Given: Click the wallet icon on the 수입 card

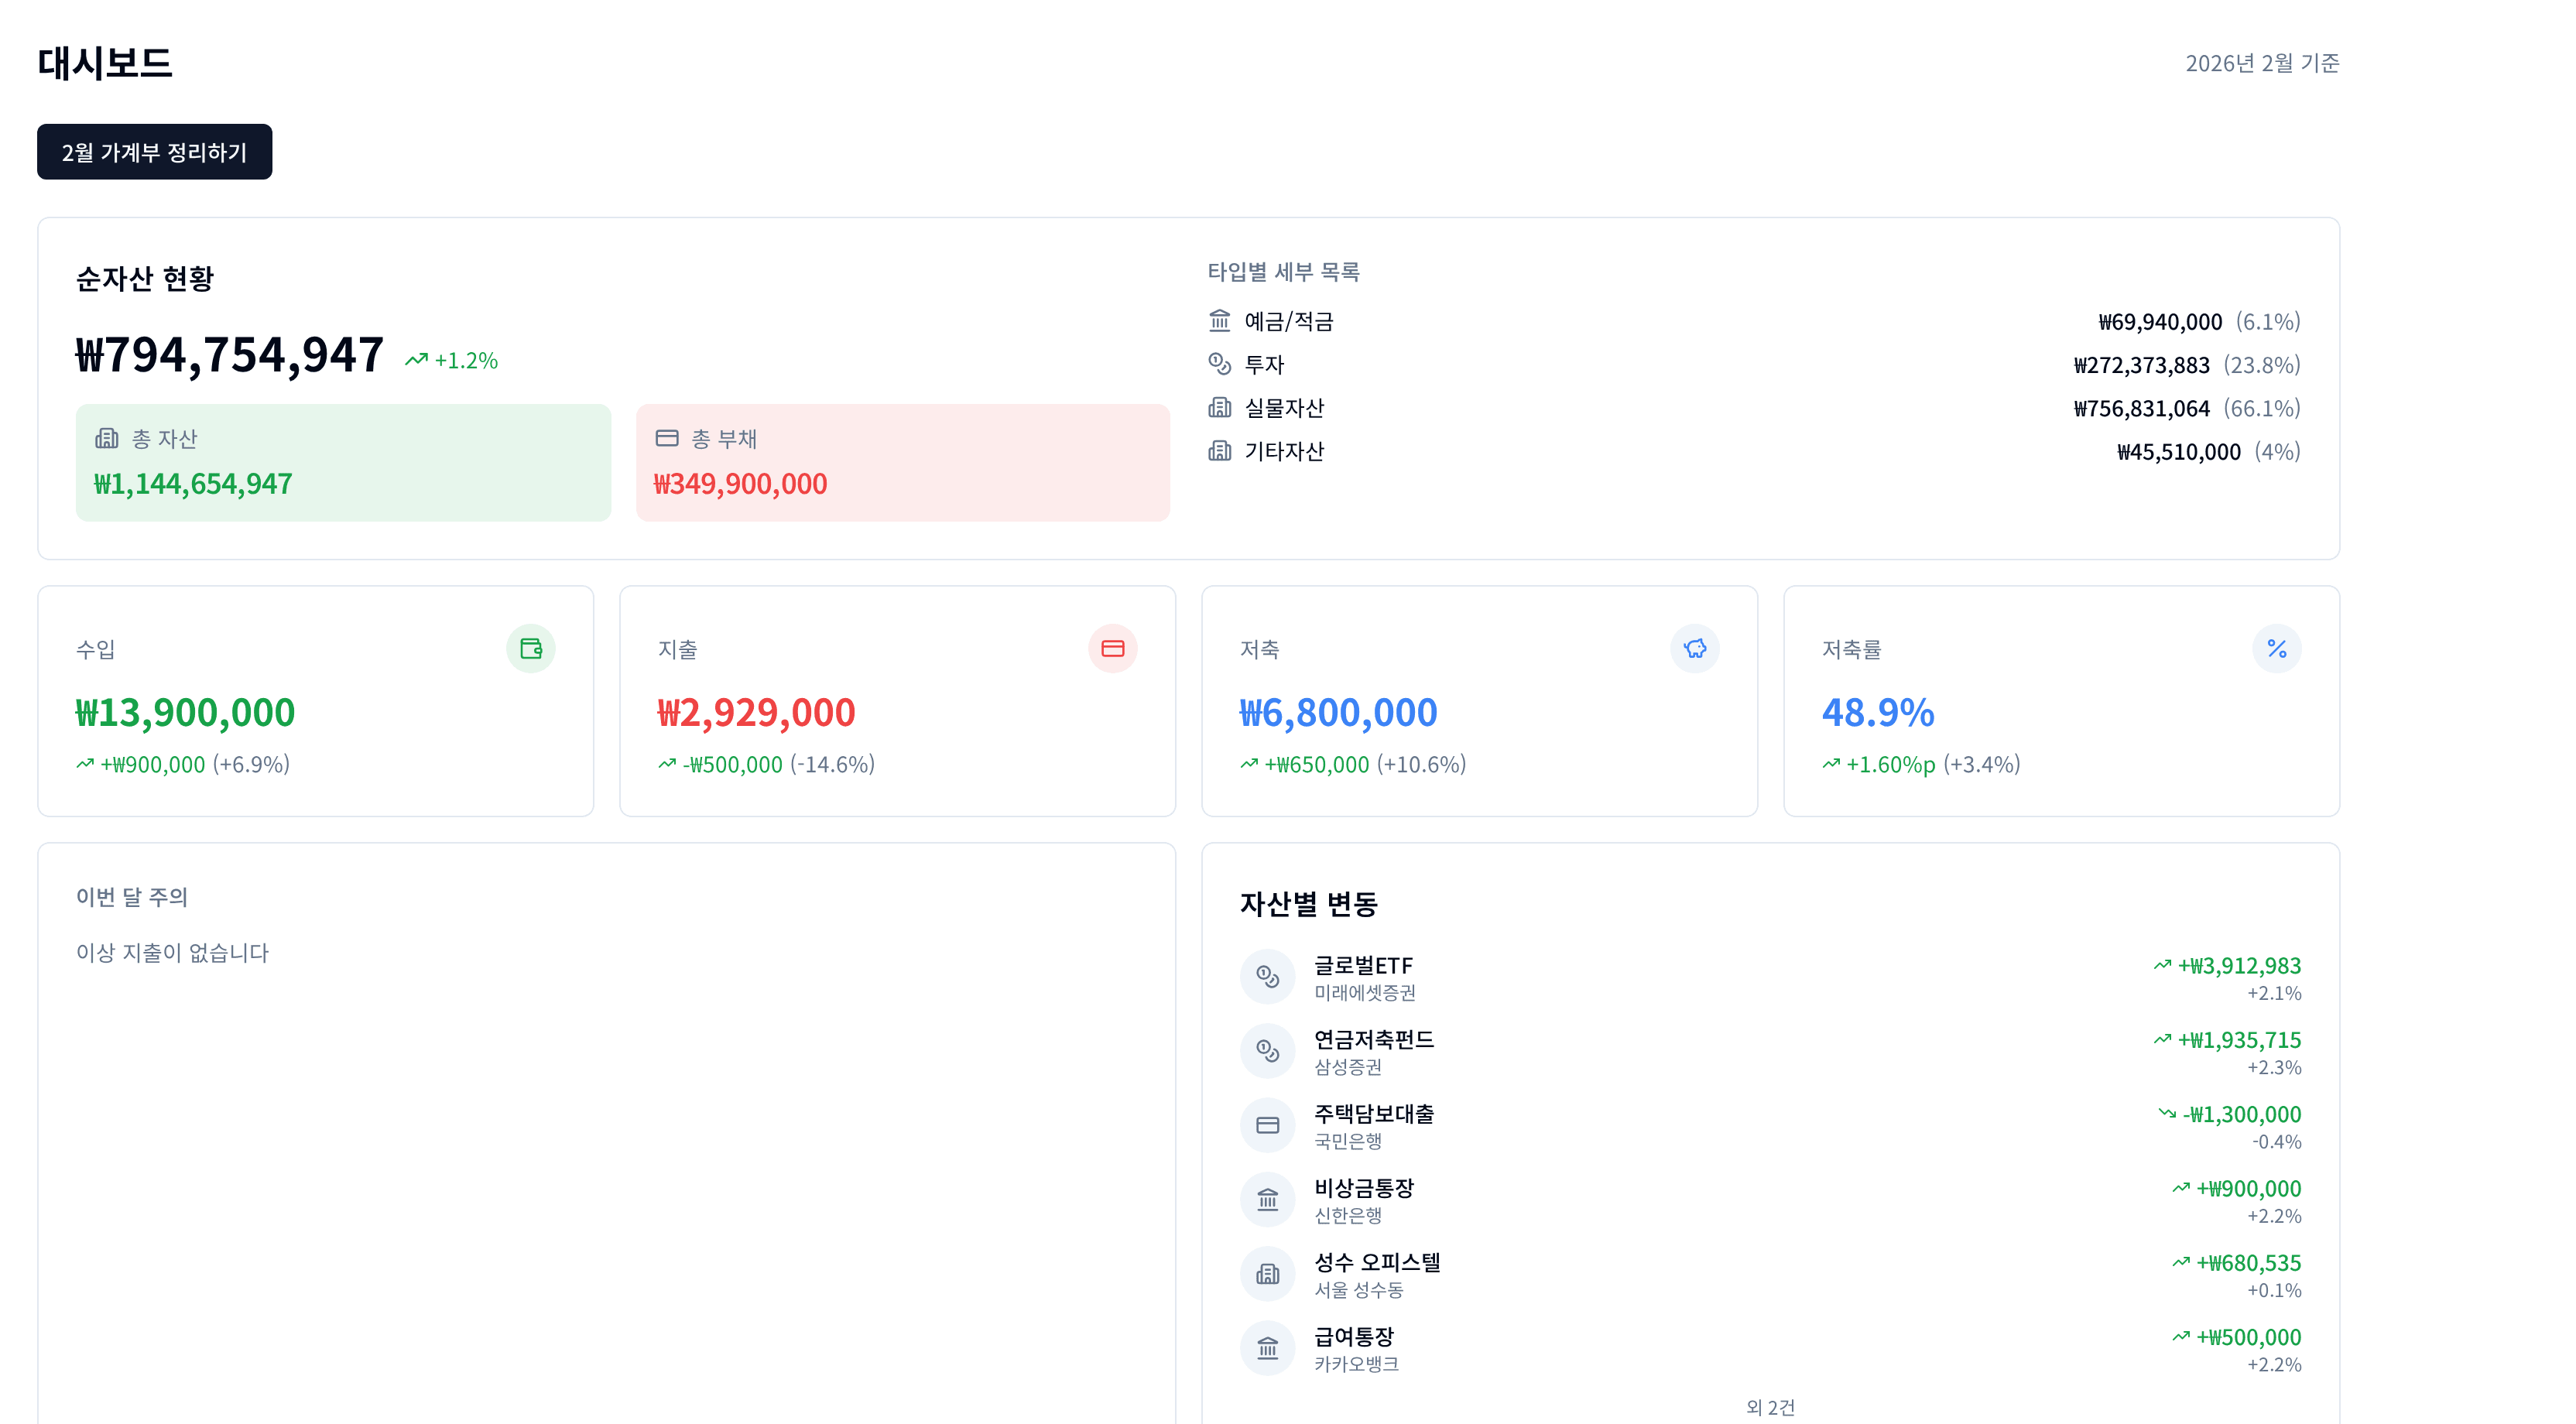Looking at the screenshot, I should (530, 648).
